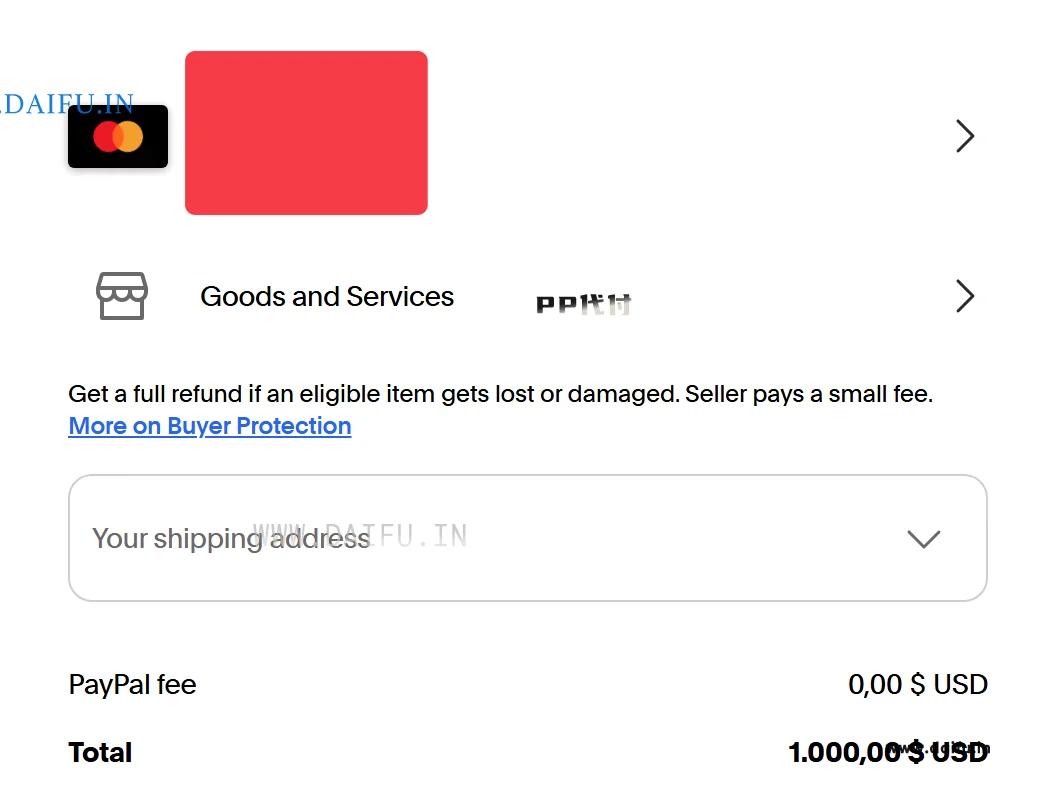Open payment type via chevron beside Goods and Services
Viewport: 1048px width, 790px height.
(x=964, y=296)
